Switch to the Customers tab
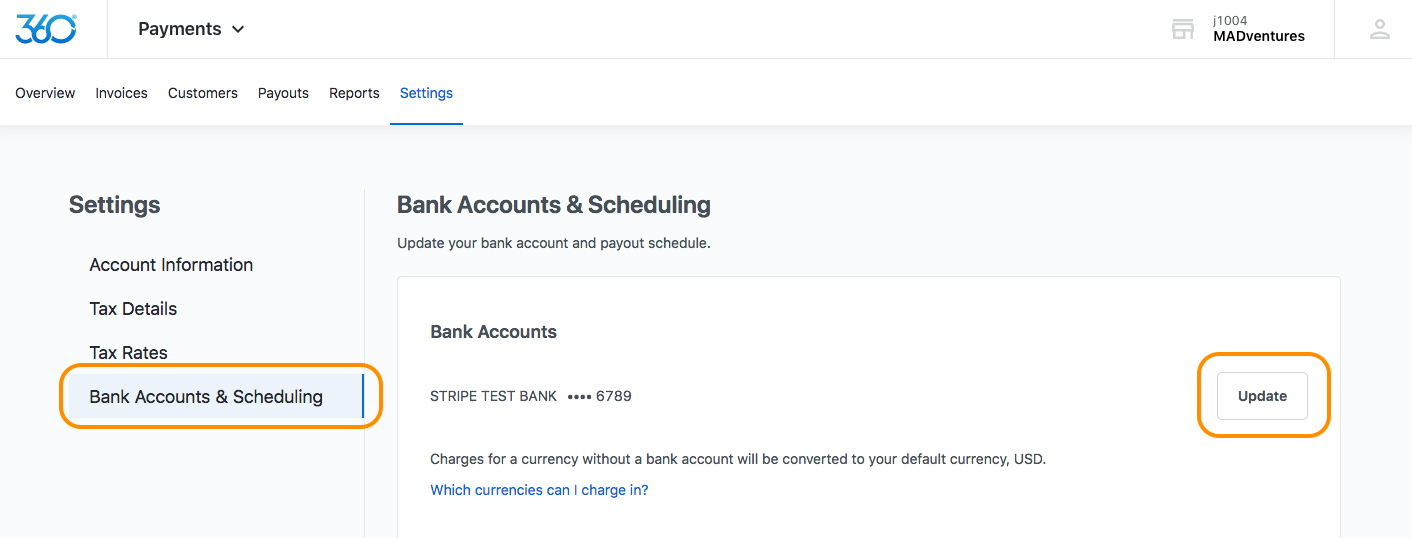Screen dimensions: 1412x538 pos(203,93)
